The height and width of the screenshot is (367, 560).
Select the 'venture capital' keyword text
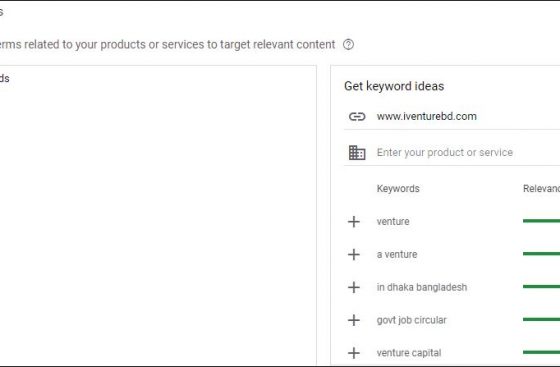click(409, 353)
